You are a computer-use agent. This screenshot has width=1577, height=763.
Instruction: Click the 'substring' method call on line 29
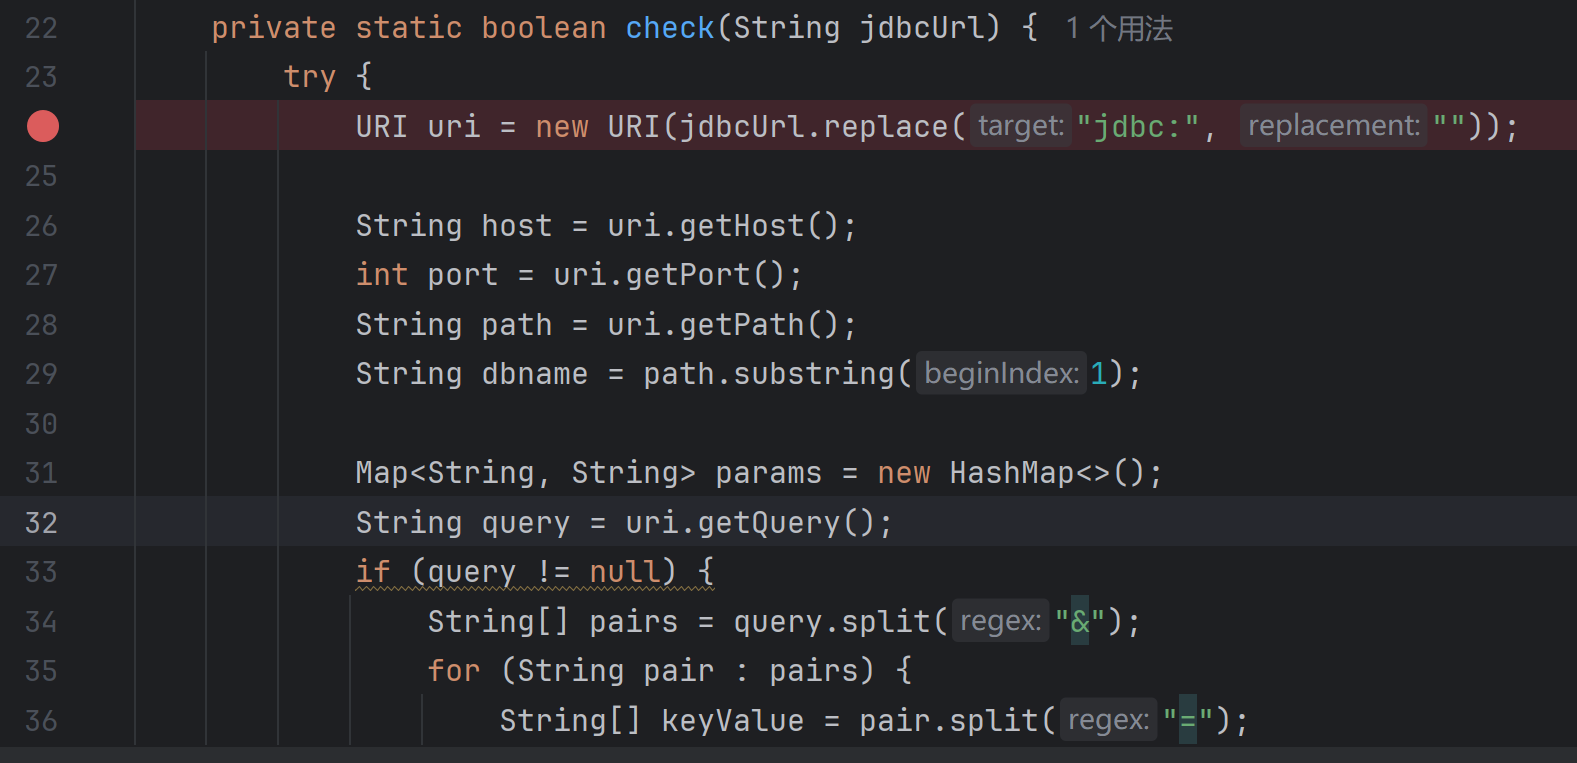point(814,374)
